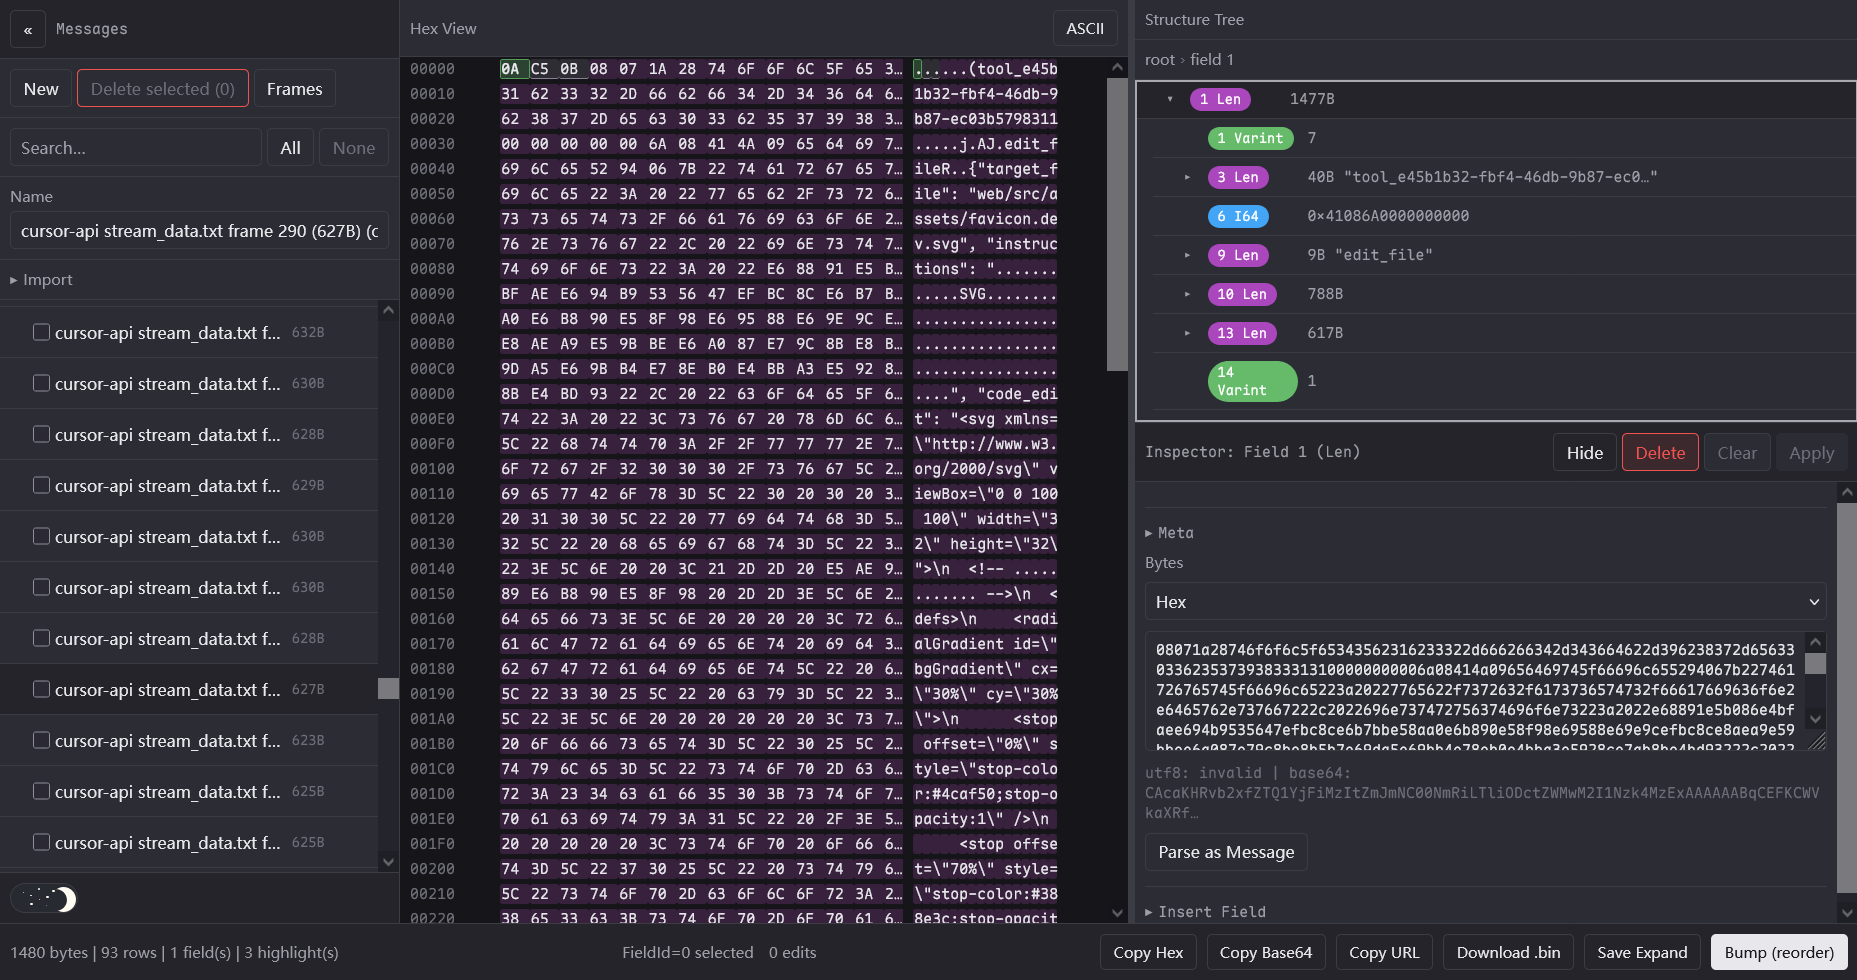Collapse the root '1 Len' 1477B node
The width and height of the screenshot is (1857, 980).
pos(1170,99)
